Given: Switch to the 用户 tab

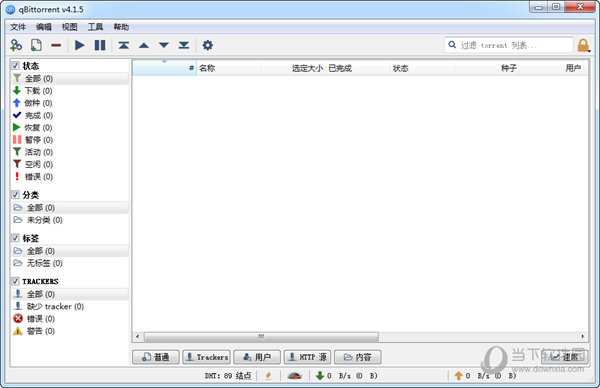Looking at the screenshot, I should tap(257, 357).
